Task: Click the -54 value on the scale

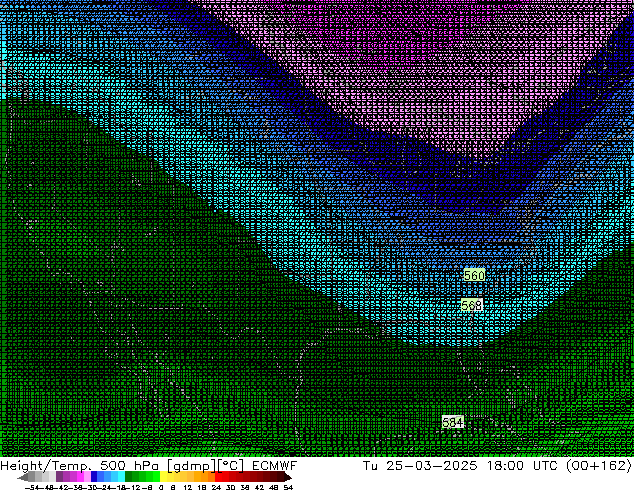Action: pos(32,488)
